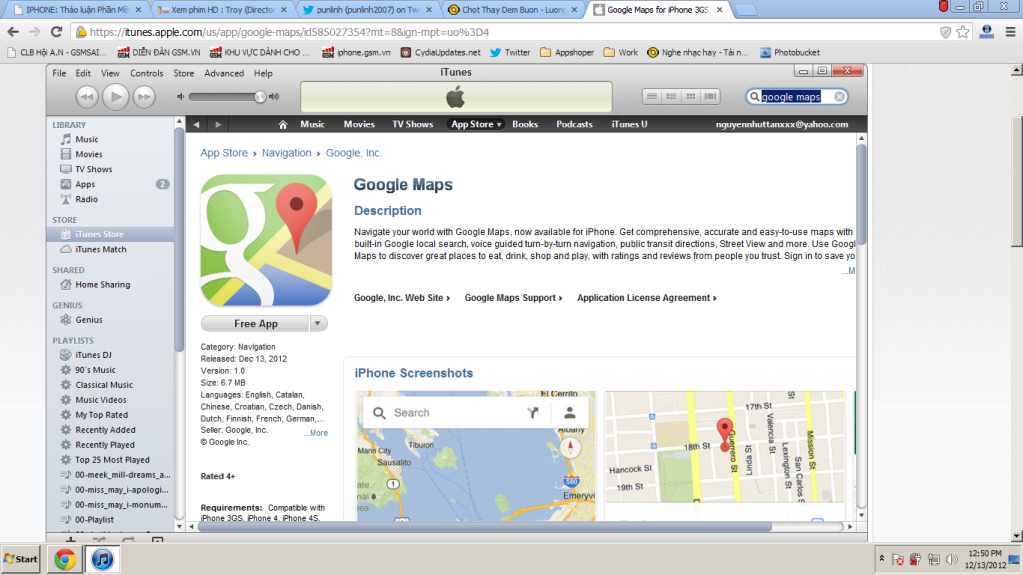
Task: Open the Free App dropdown arrow
Action: tap(318, 323)
